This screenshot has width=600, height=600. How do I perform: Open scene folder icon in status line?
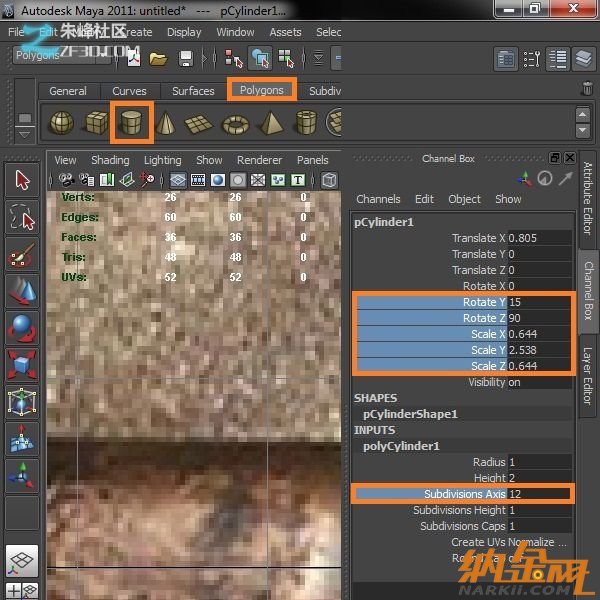pos(158,59)
